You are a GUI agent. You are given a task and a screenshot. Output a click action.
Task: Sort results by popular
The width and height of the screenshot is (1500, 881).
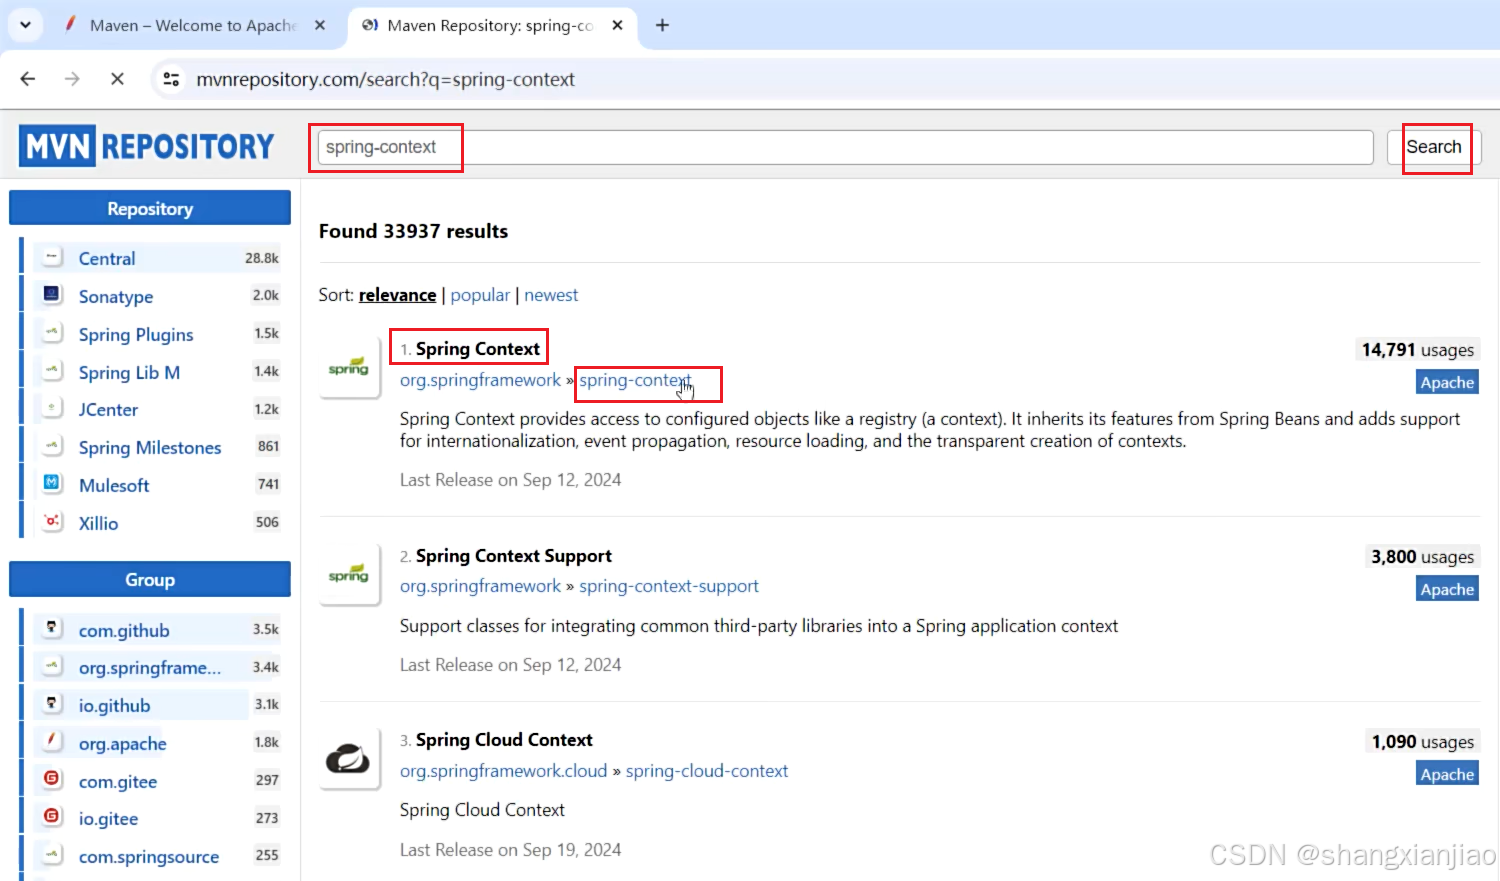tap(480, 295)
